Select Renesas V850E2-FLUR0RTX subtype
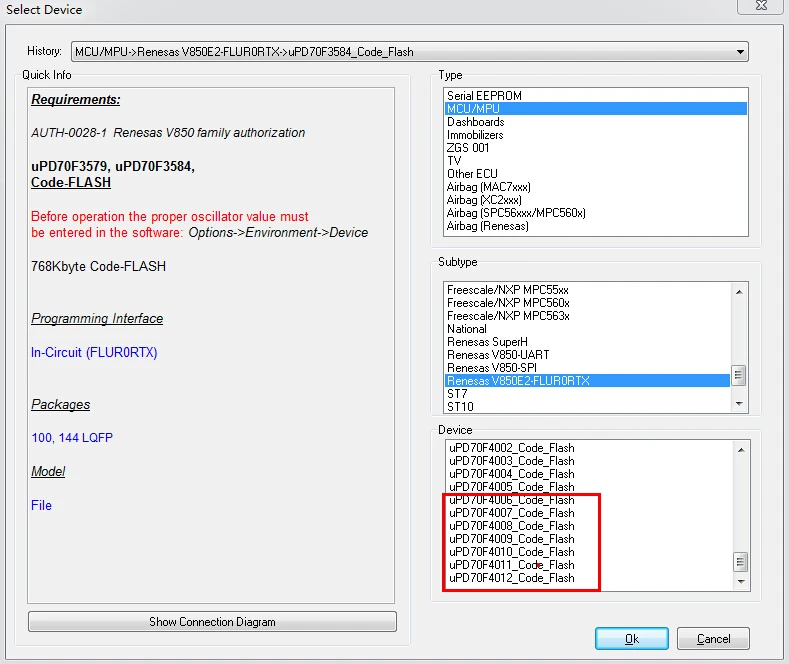This screenshot has width=789, height=664. point(587,381)
